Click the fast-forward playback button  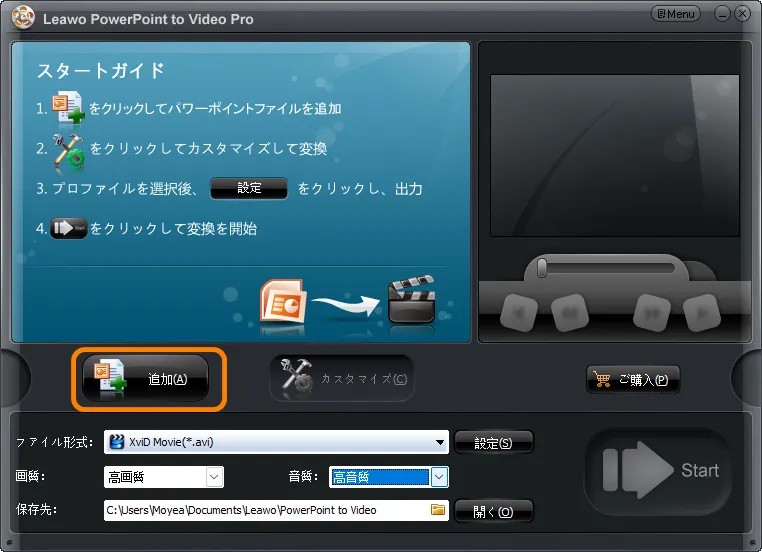click(652, 312)
